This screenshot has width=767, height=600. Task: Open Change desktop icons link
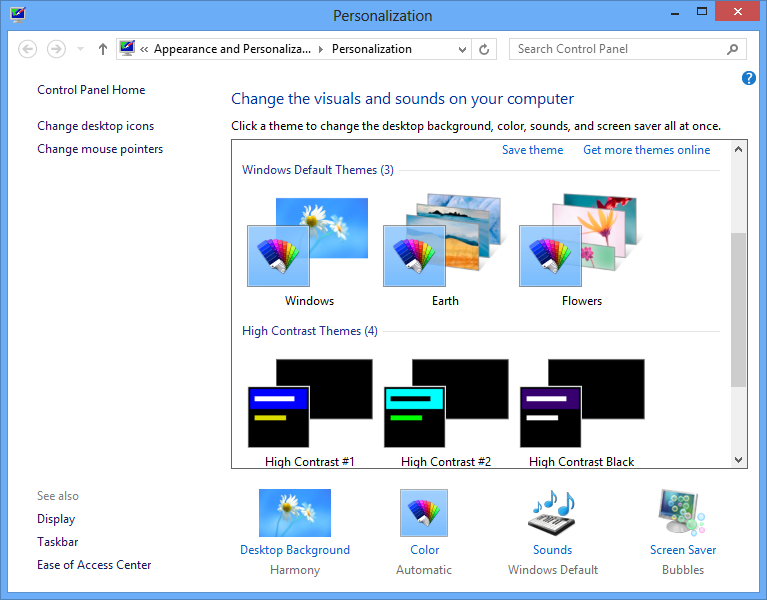tap(95, 126)
